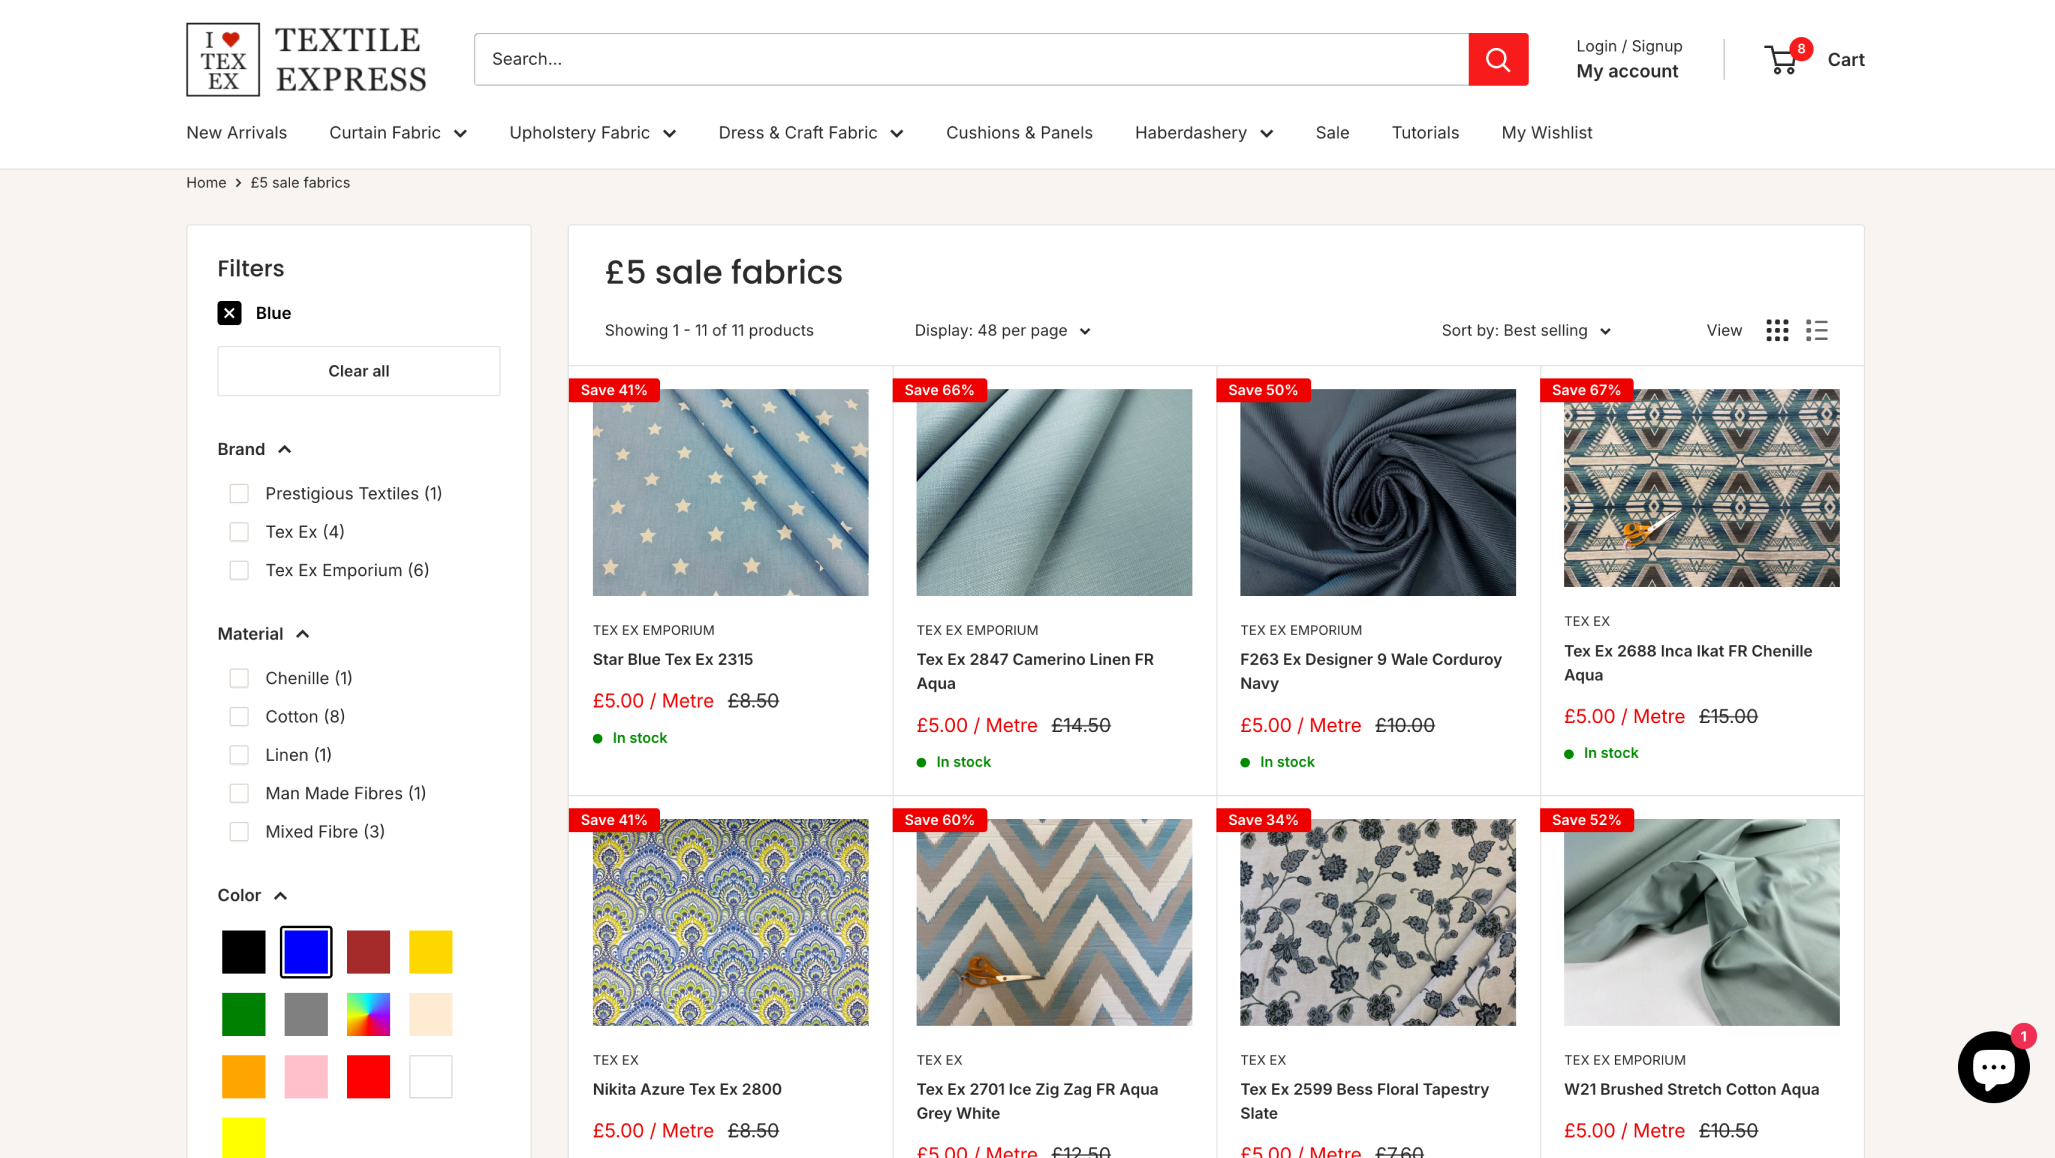
Task: Go to Home breadcrumb link
Action: (x=206, y=183)
